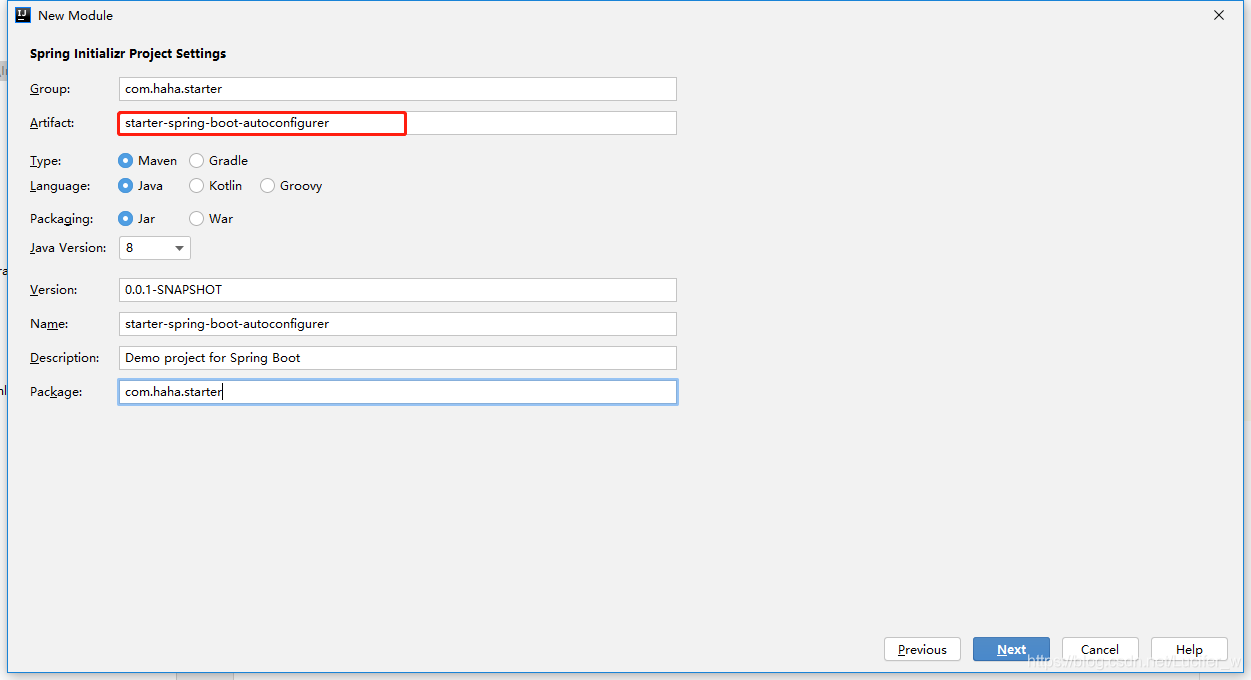Click the Artifact label

pyautogui.click(x=52, y=123)
